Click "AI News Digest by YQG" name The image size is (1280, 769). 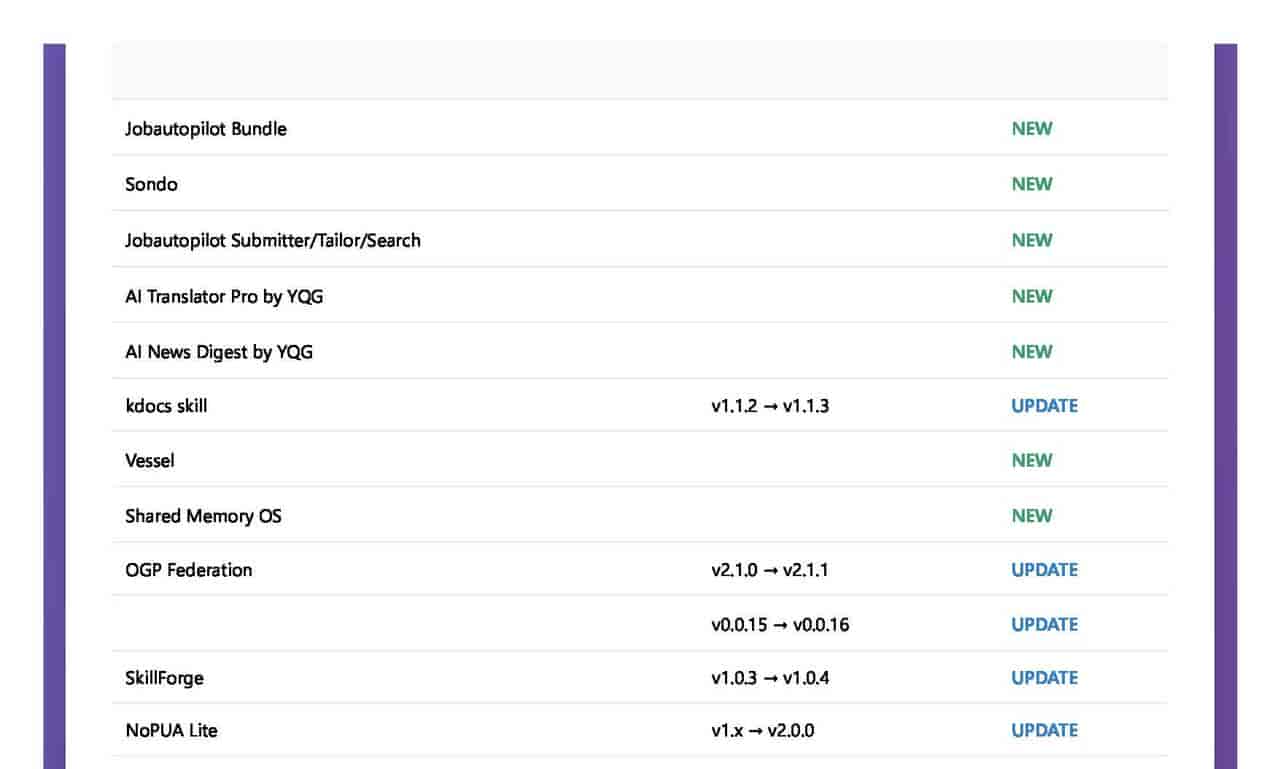pyautogui.click(x=219, y=352)
